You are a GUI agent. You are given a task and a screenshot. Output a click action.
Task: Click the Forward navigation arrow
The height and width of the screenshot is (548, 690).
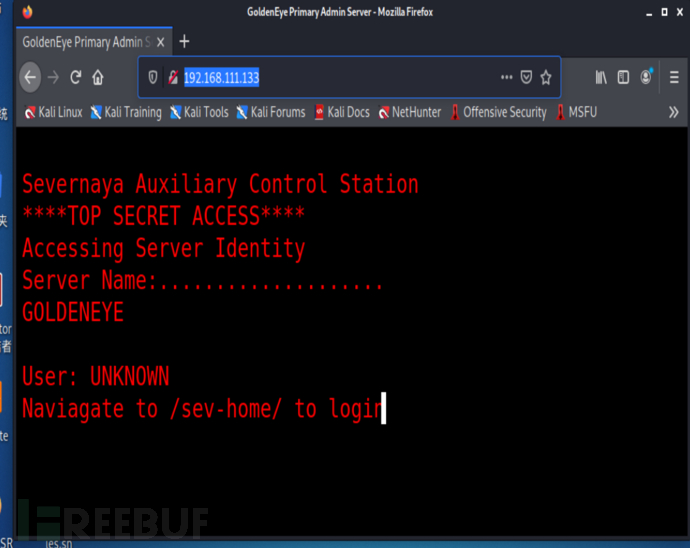pos(53,77)
